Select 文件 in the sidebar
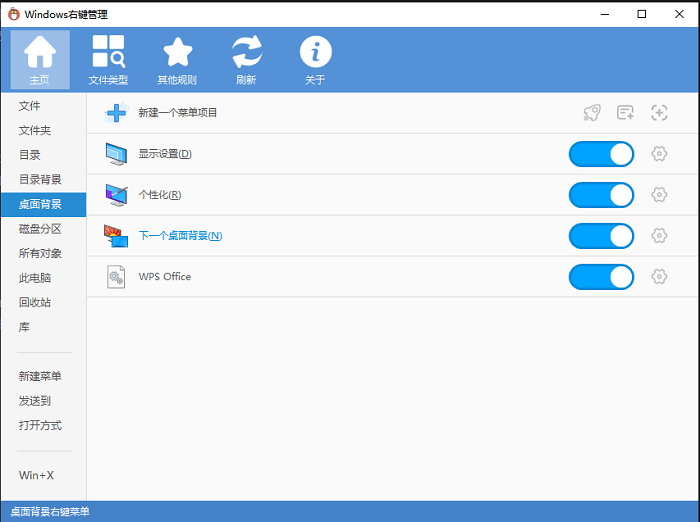Screen dimensions: 700x522 tap(43, 106)
